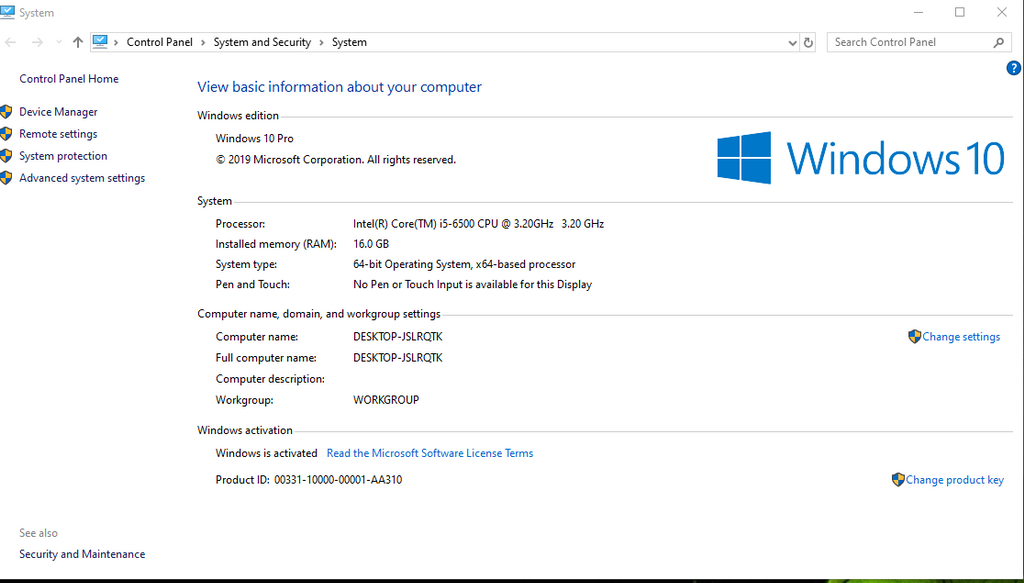The height and width of the screenshot is (583, 1024).
Task: Select System and Security in the breadcrumb
Action: click(262, 42)
